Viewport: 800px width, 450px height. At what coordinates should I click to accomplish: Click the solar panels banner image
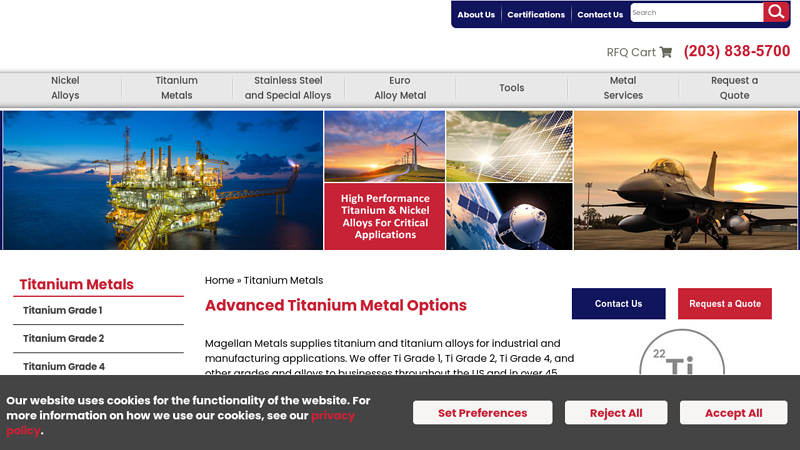click(509, 146)
